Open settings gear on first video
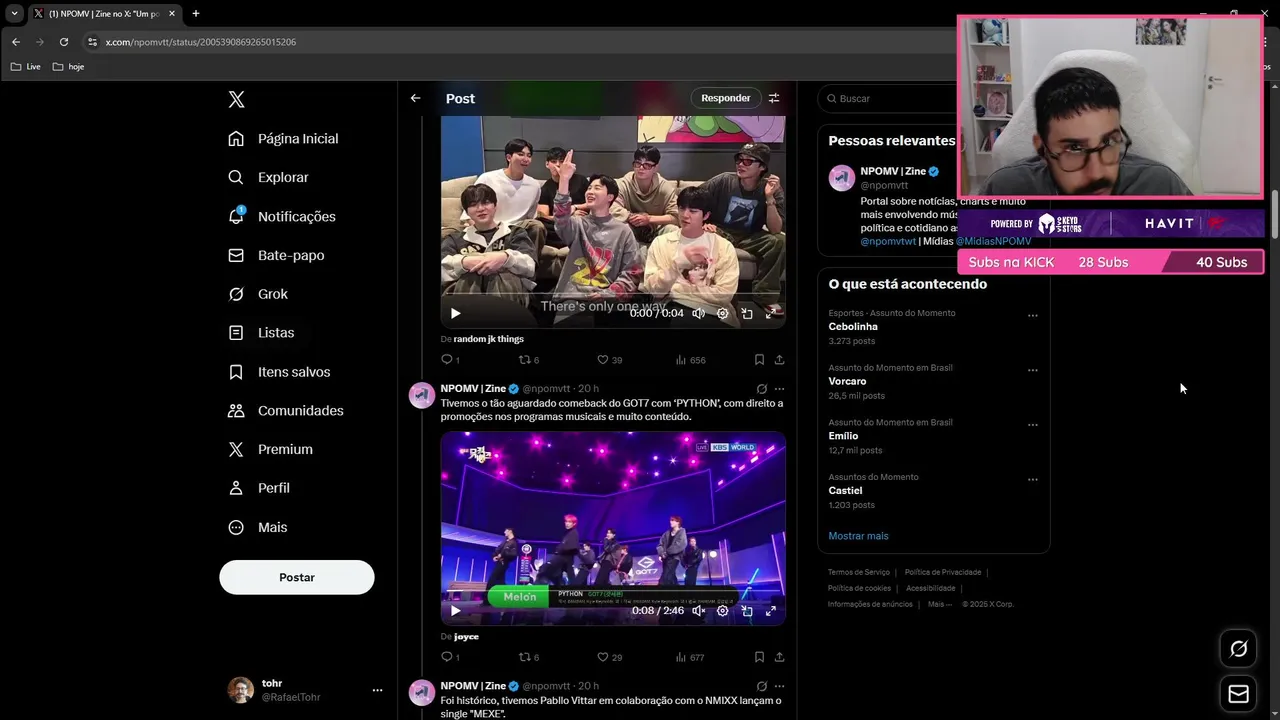Screen dimensions: 1280x720 pos(723,313)
